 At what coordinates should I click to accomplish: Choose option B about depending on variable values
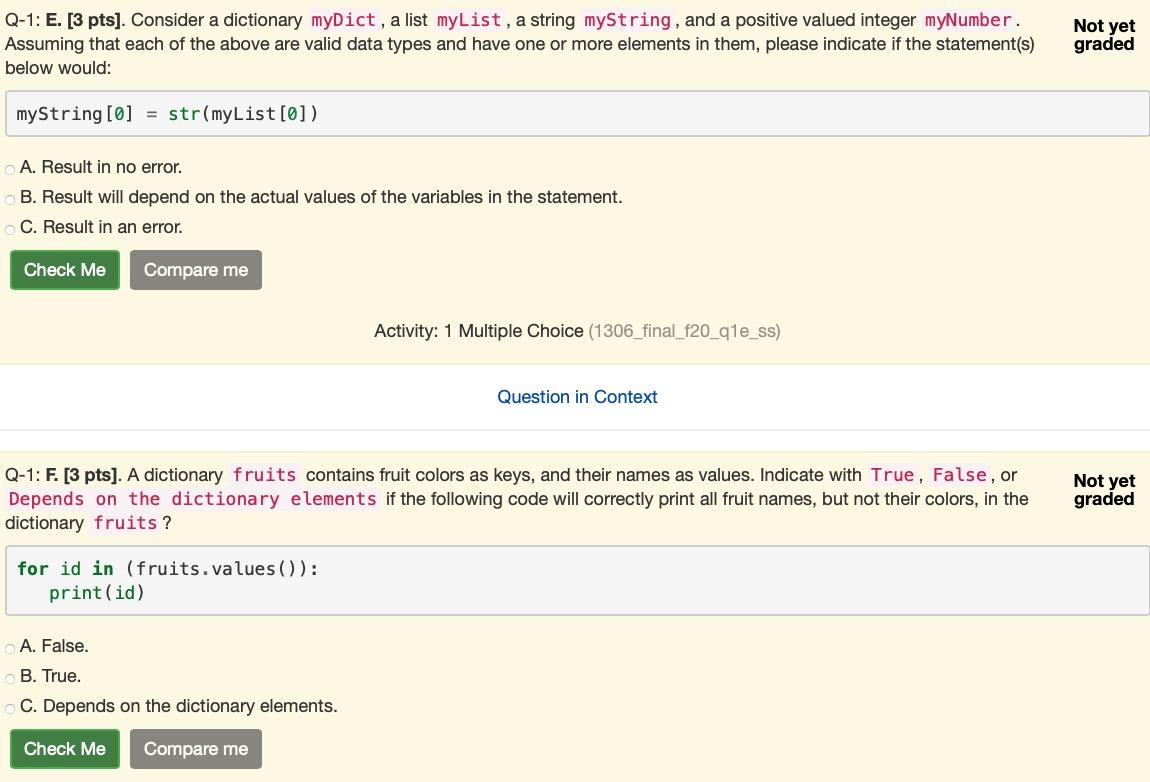(10, 199)
